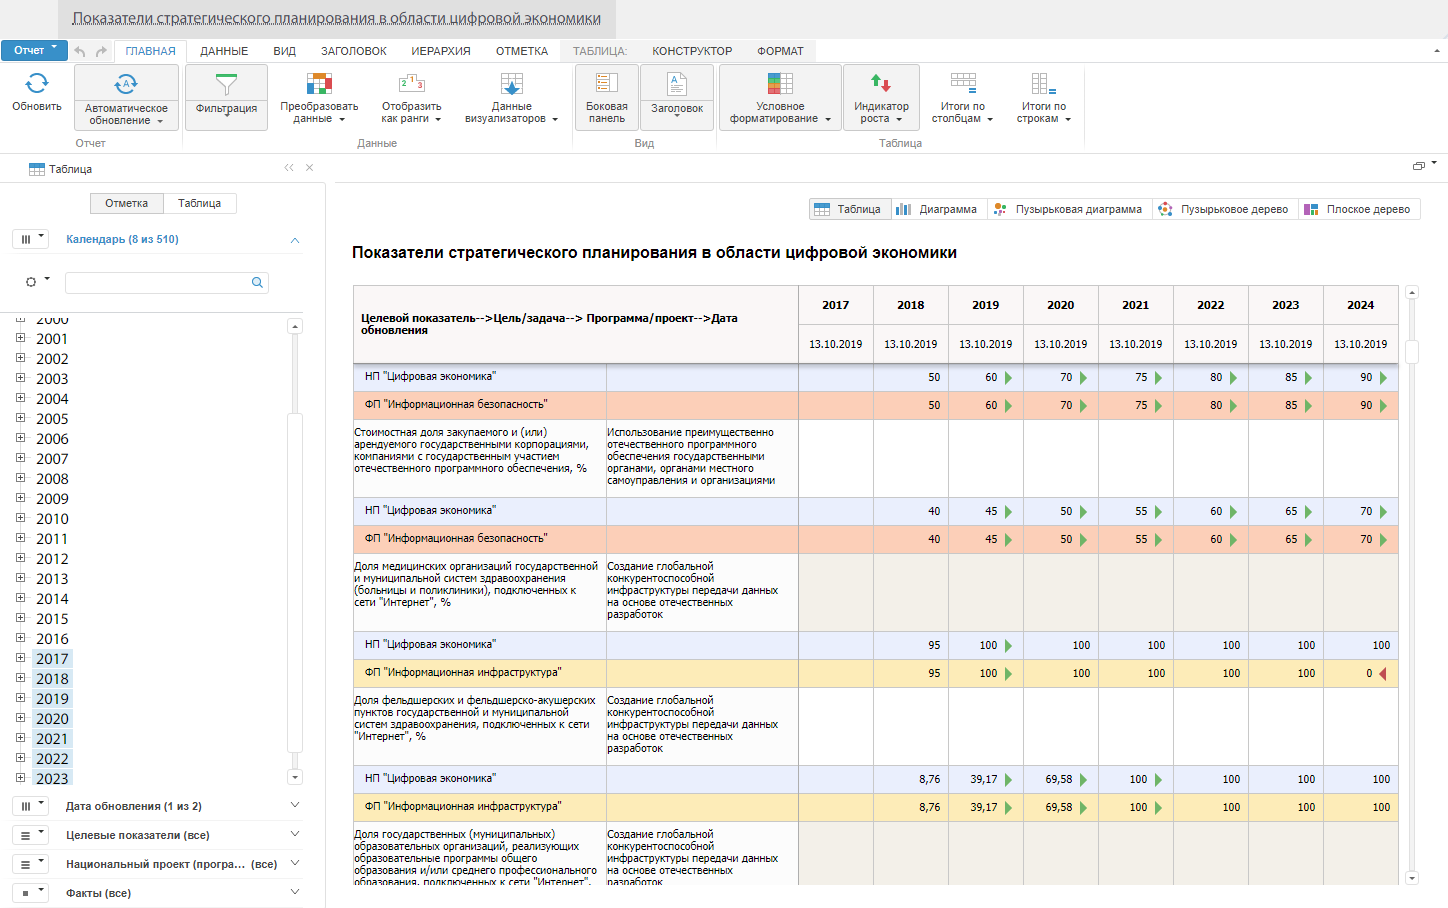Switch to ОТМЕТКА ribbon tab
The height and width of the screenshot is (908, 1448).
[x=522, y=51]
